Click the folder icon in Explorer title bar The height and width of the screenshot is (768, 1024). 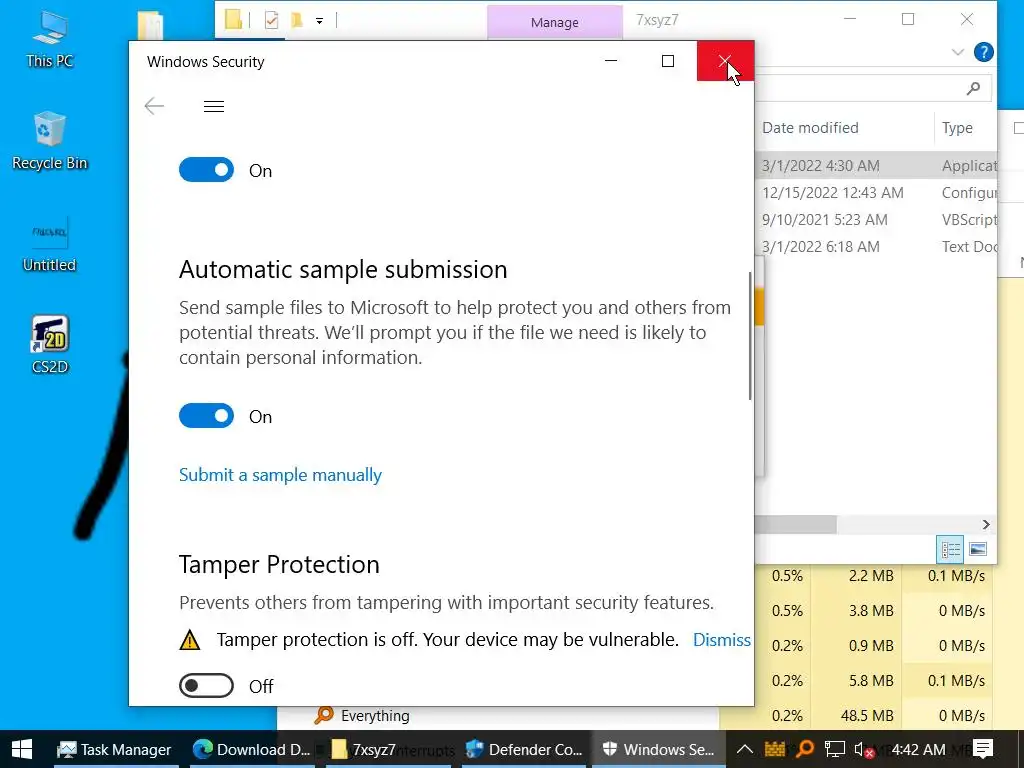tap(233, 19)
